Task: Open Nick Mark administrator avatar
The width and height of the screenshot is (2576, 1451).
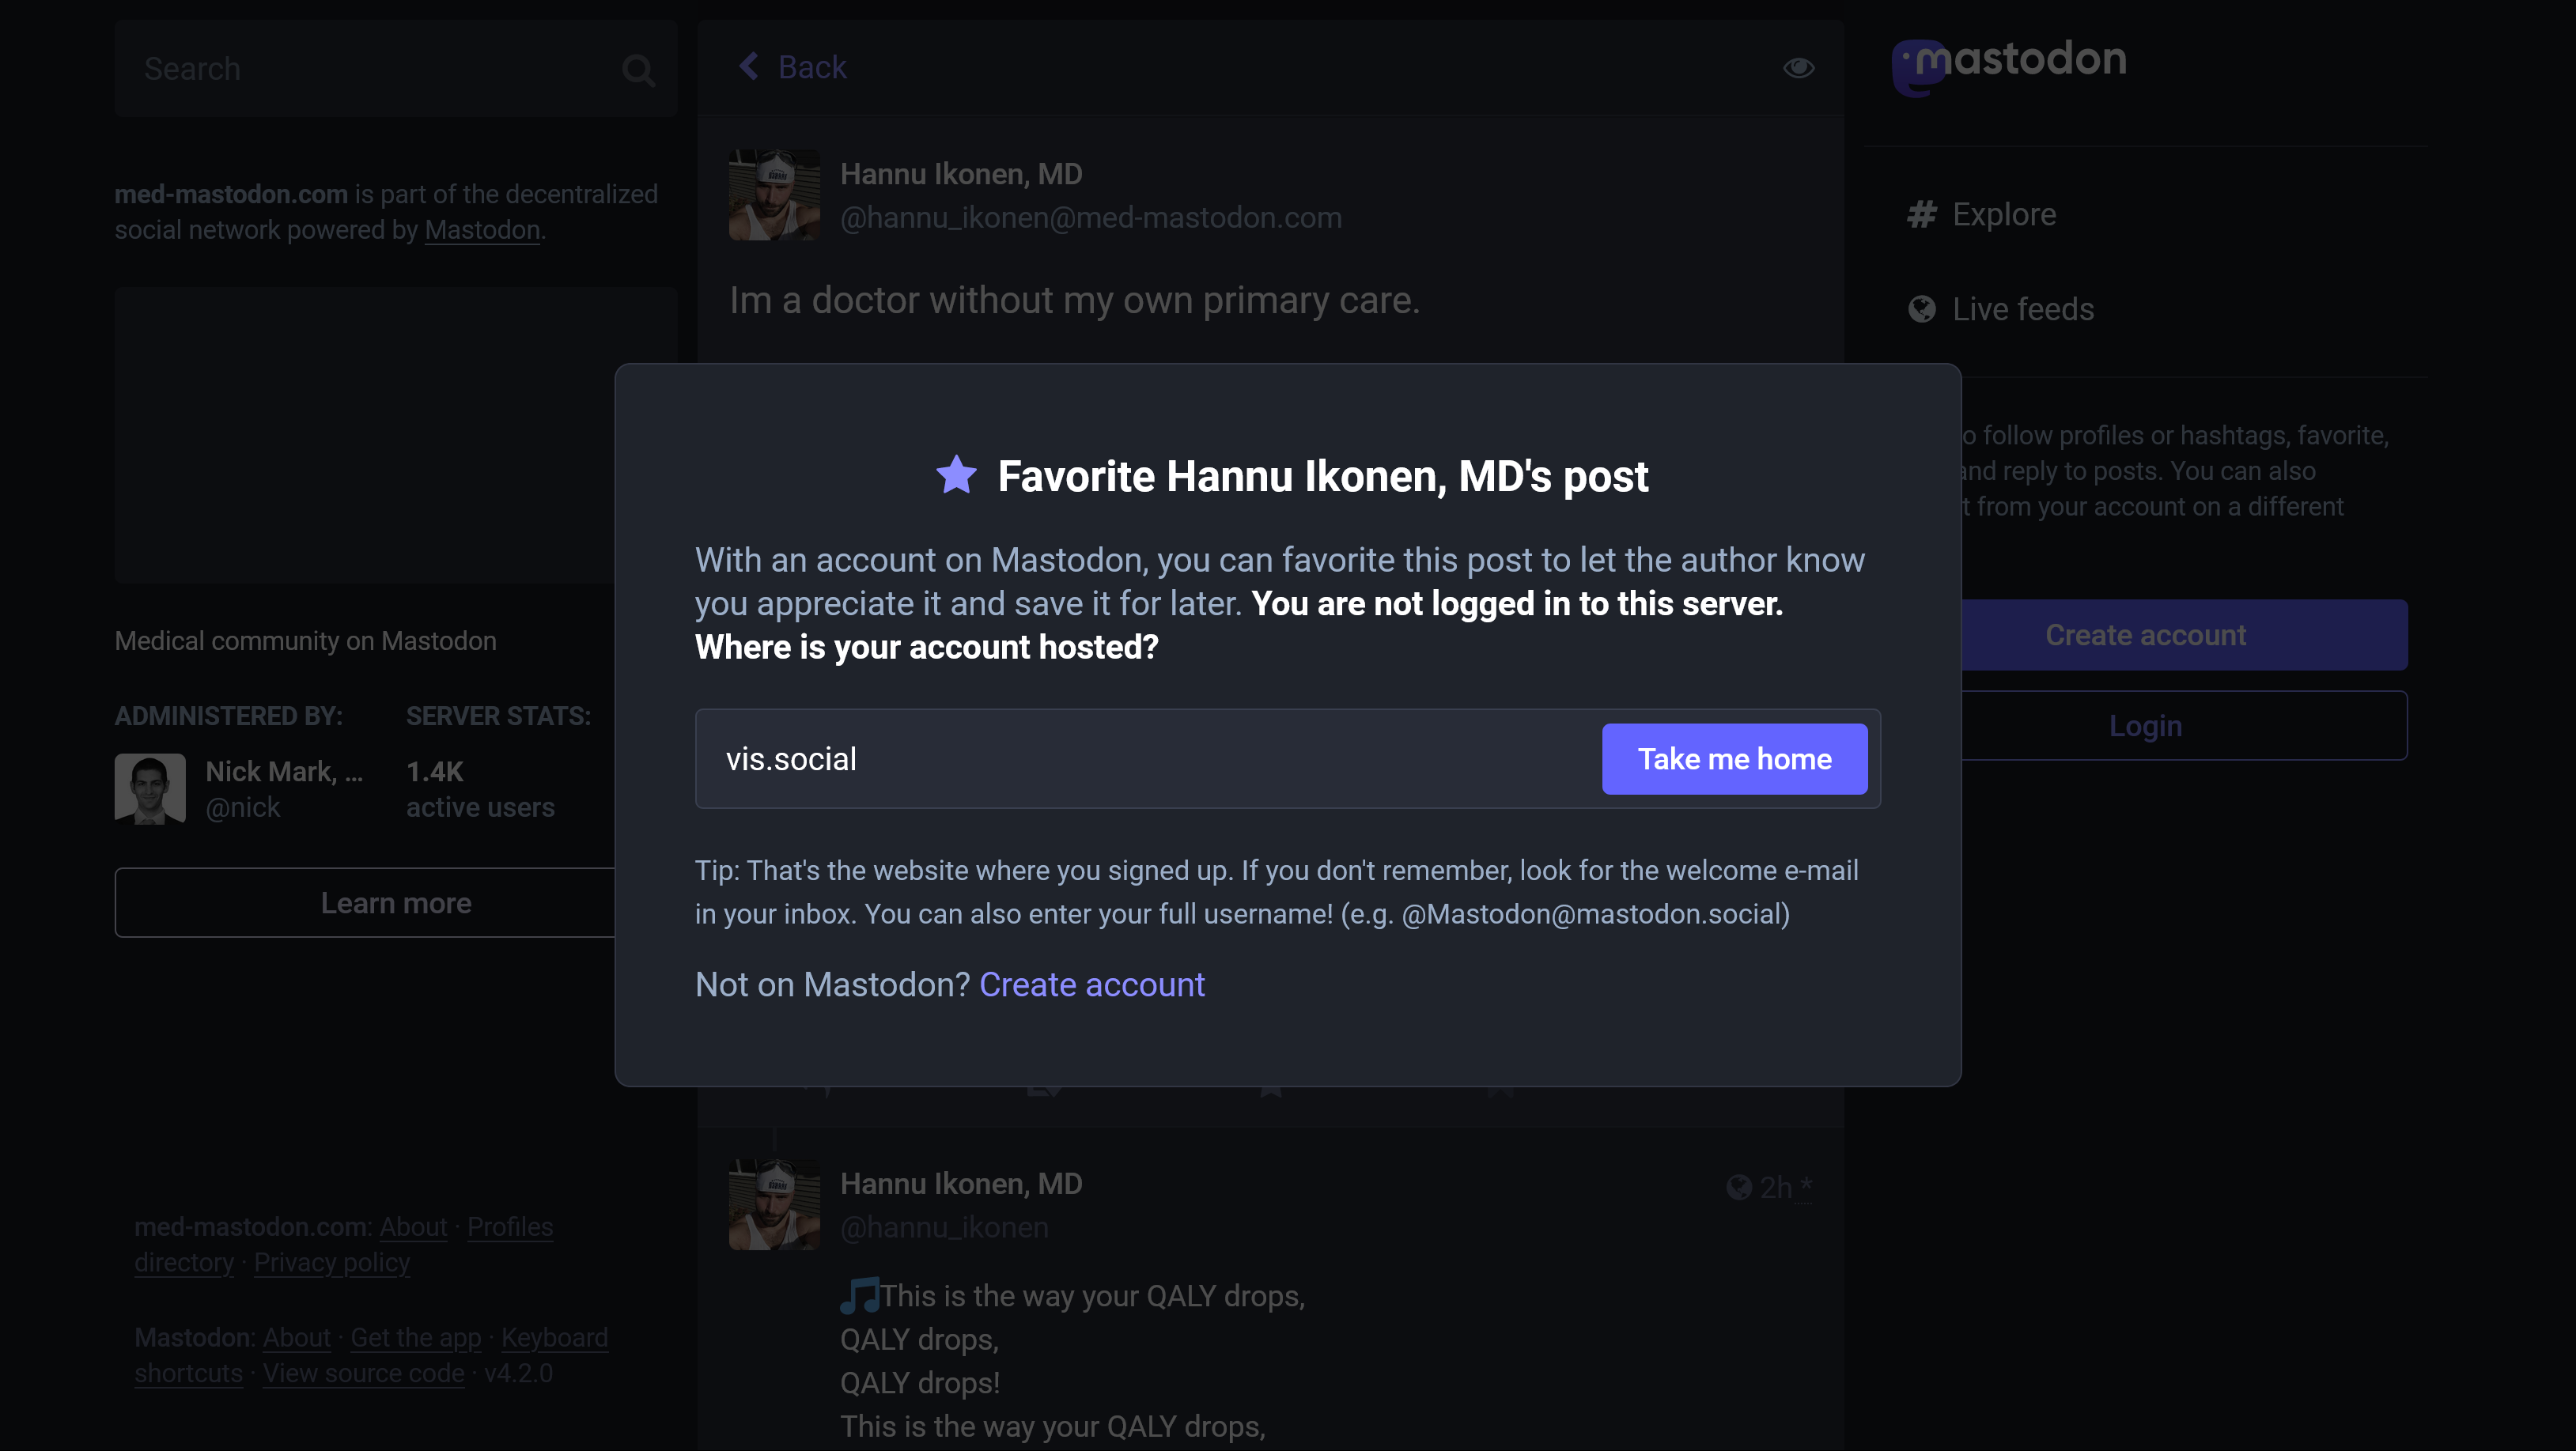Action: (150, 789)
